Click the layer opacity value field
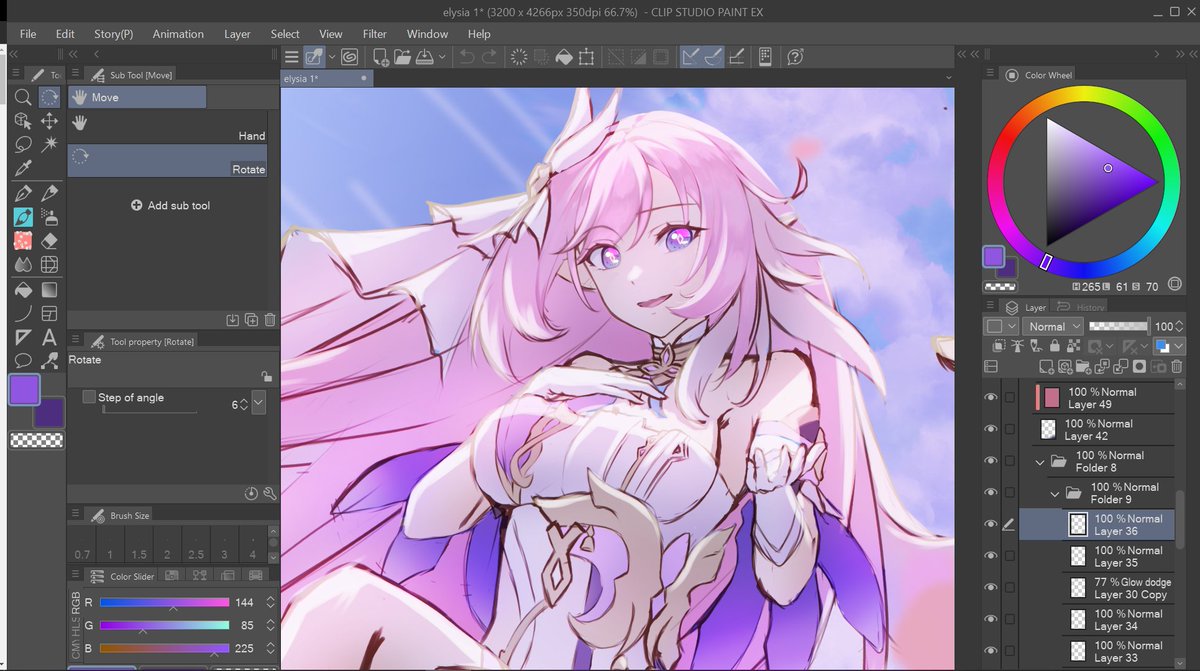Image resolution: width=1200 pixels, height=671 pixels. (x=1163, y=326)
